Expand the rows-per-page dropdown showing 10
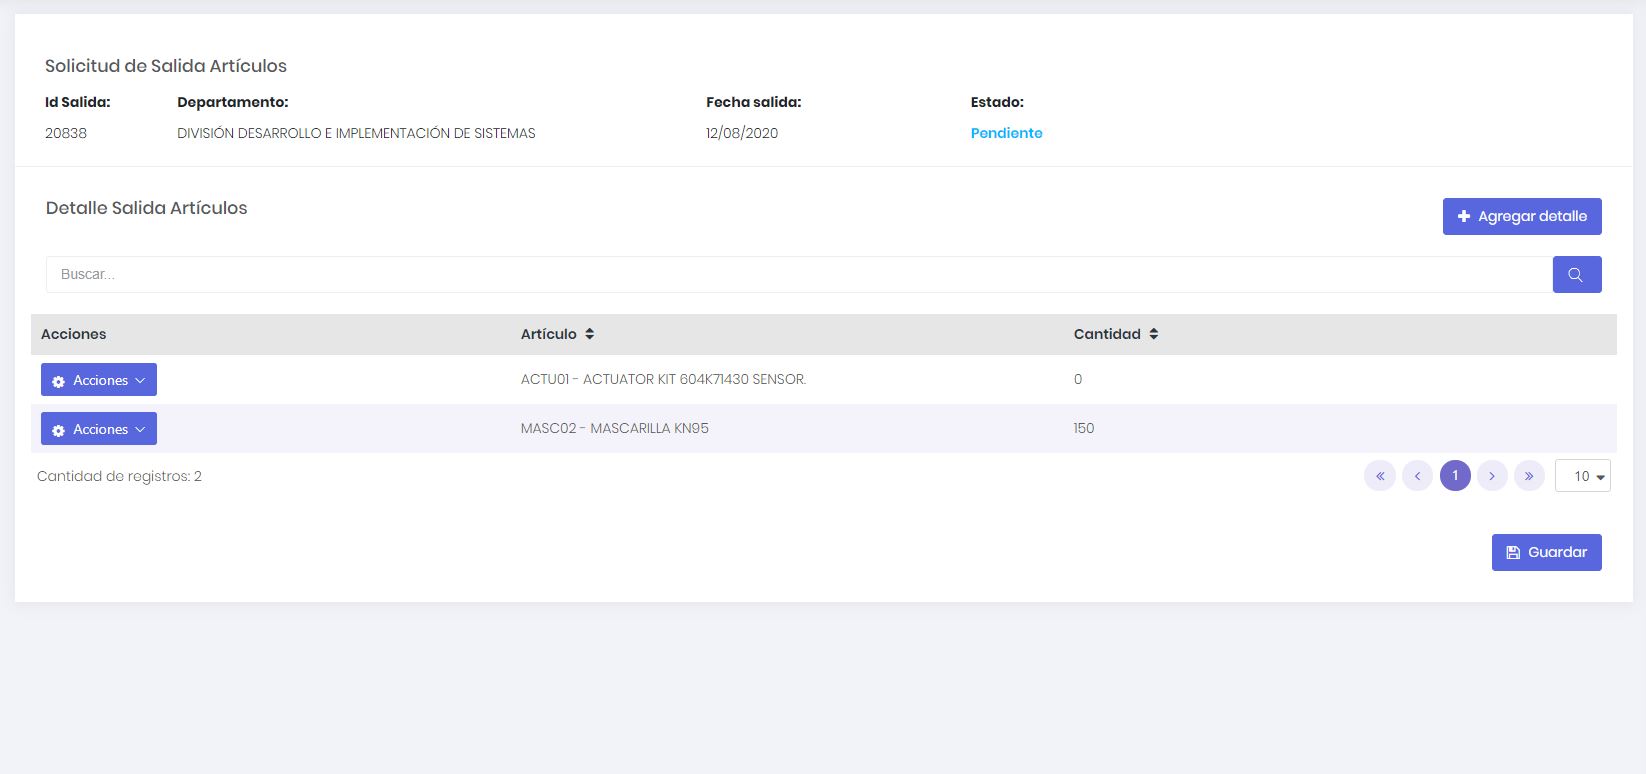This screenshot has height=774, width=1646. point(1582,476)
